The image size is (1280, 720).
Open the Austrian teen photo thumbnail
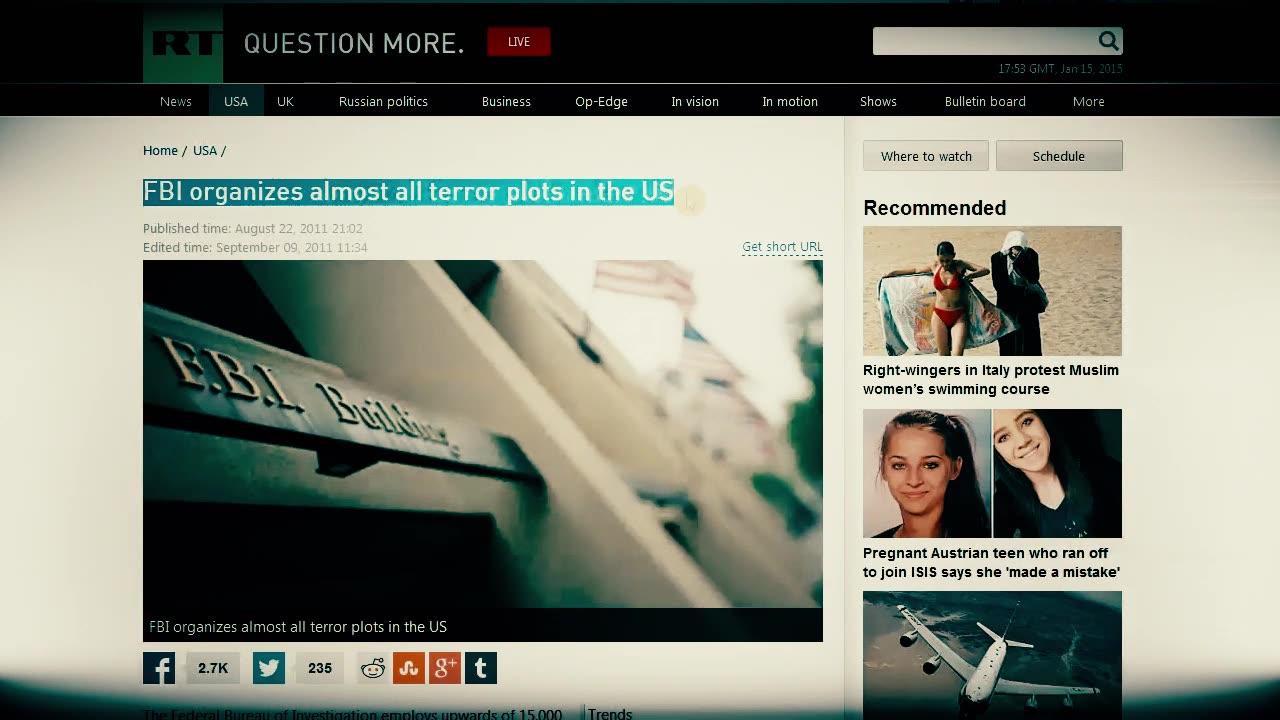click(992, 474)
